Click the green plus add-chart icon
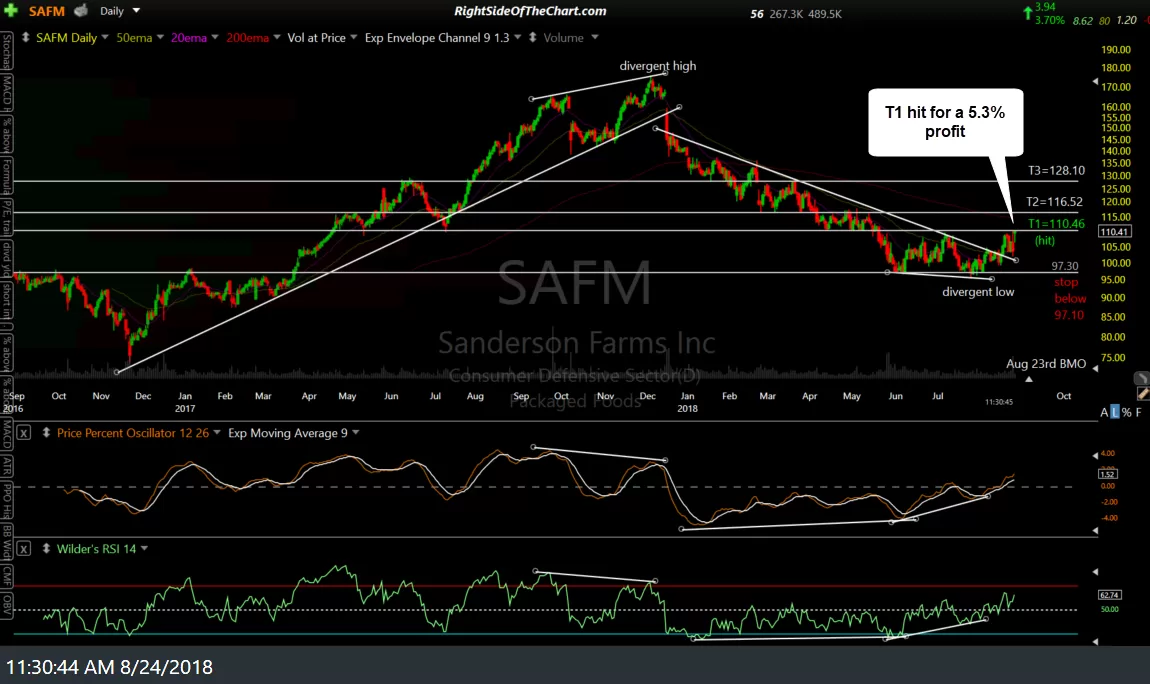This screenshot has height=684, width=1150. 11,10
